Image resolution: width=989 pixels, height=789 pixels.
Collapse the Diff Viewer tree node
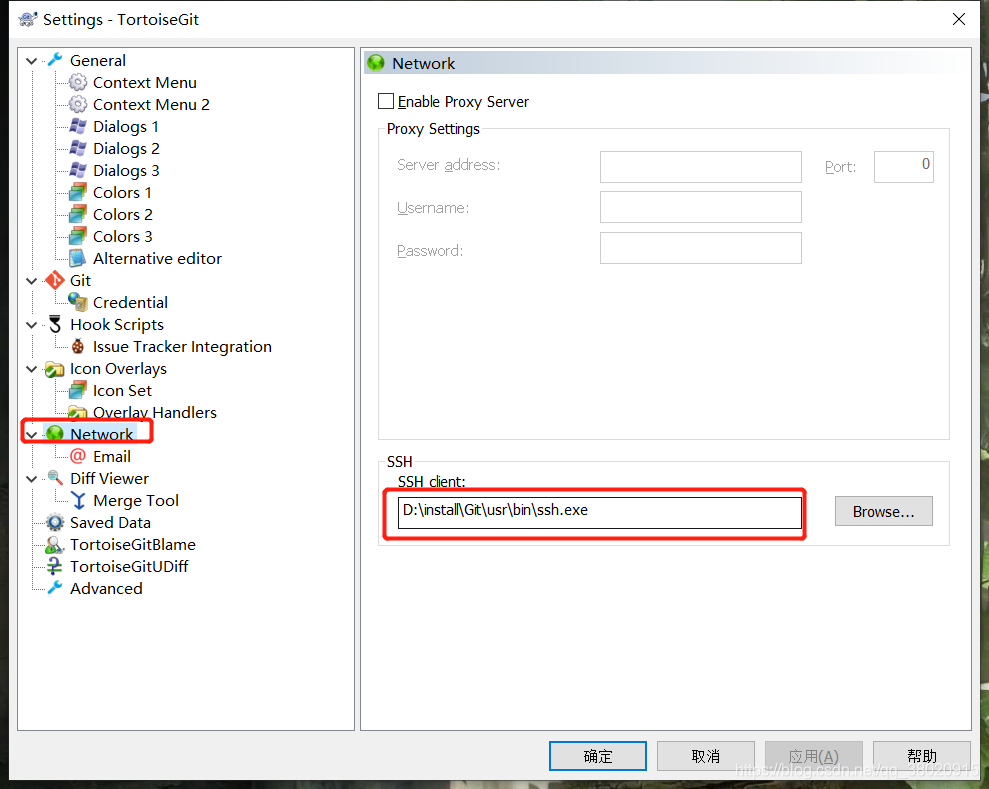point(32,479)
